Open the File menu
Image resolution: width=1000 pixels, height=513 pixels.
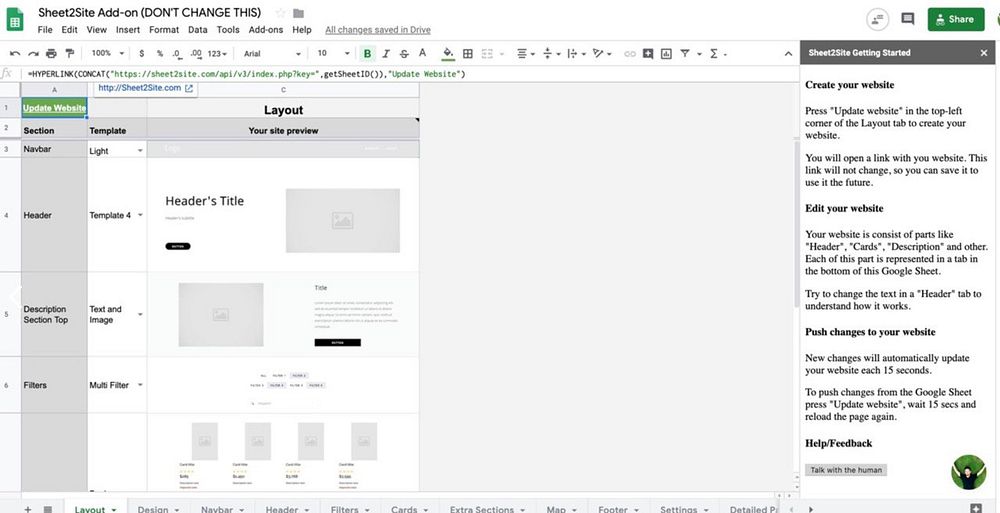[45, 29]
